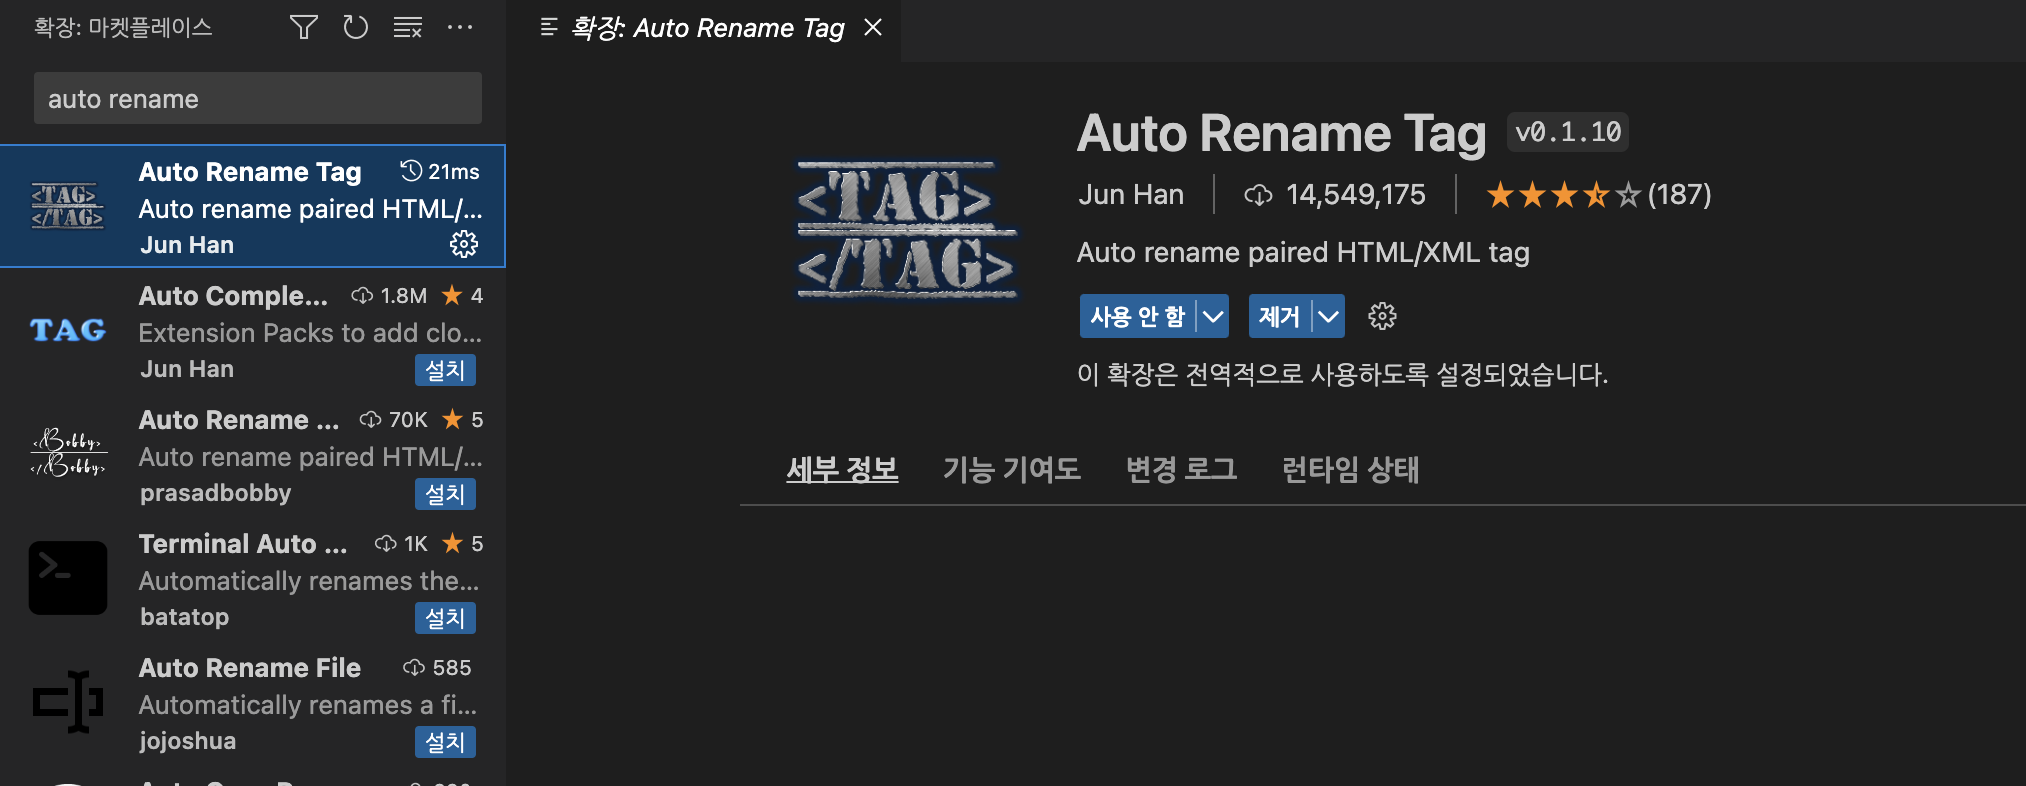The height and width of the screenshot is (786, 2026).
Task: Click the 제거 uninstall button
Action: coord(1279,317)
